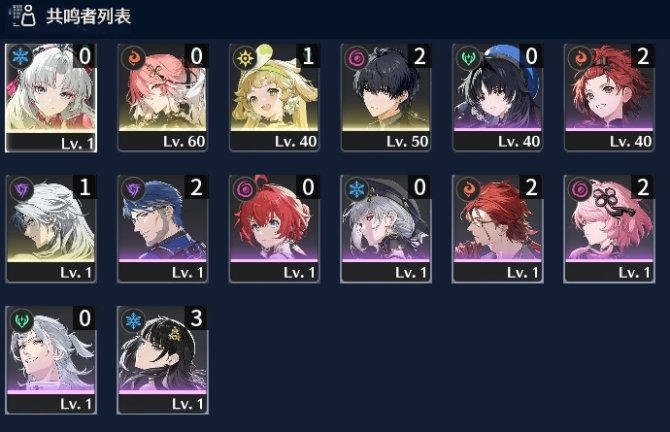This screenshot has height=432, width=670.
Task: Click the Lv. 1 label on the first card
Action: point(77,144)
